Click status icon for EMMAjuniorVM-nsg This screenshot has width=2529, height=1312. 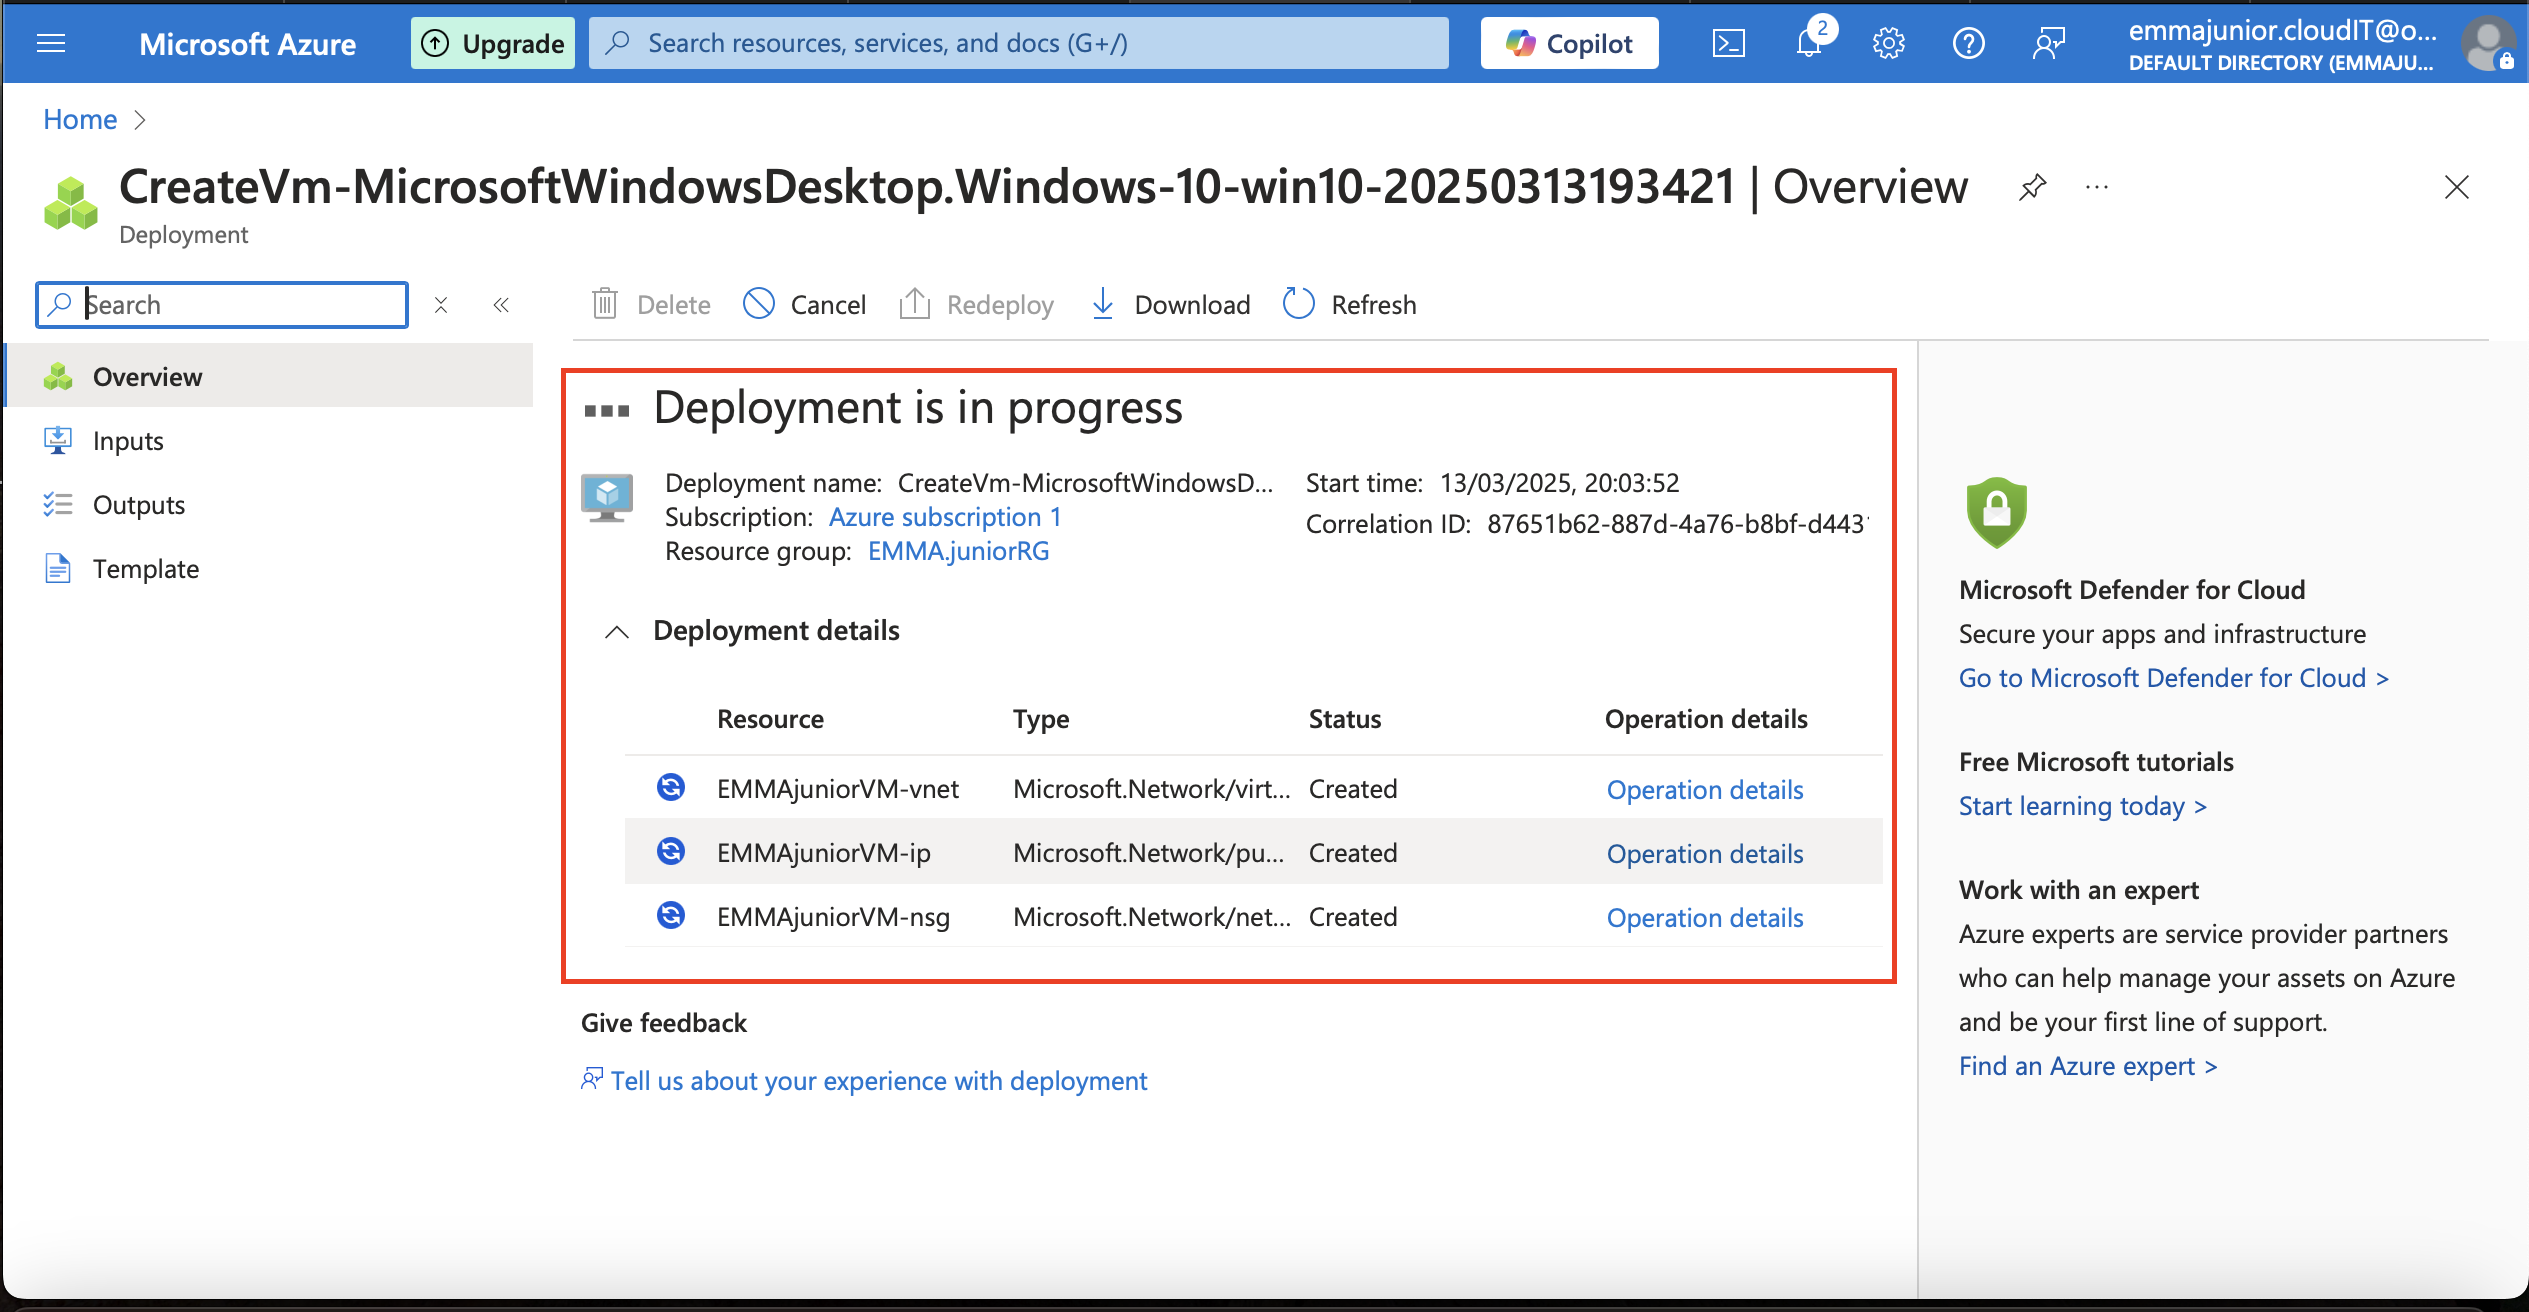(671, 916)
